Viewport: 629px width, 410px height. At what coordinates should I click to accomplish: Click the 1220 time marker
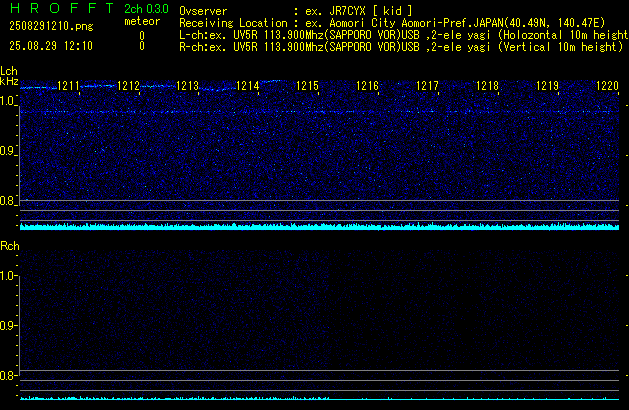click(607, 86)
